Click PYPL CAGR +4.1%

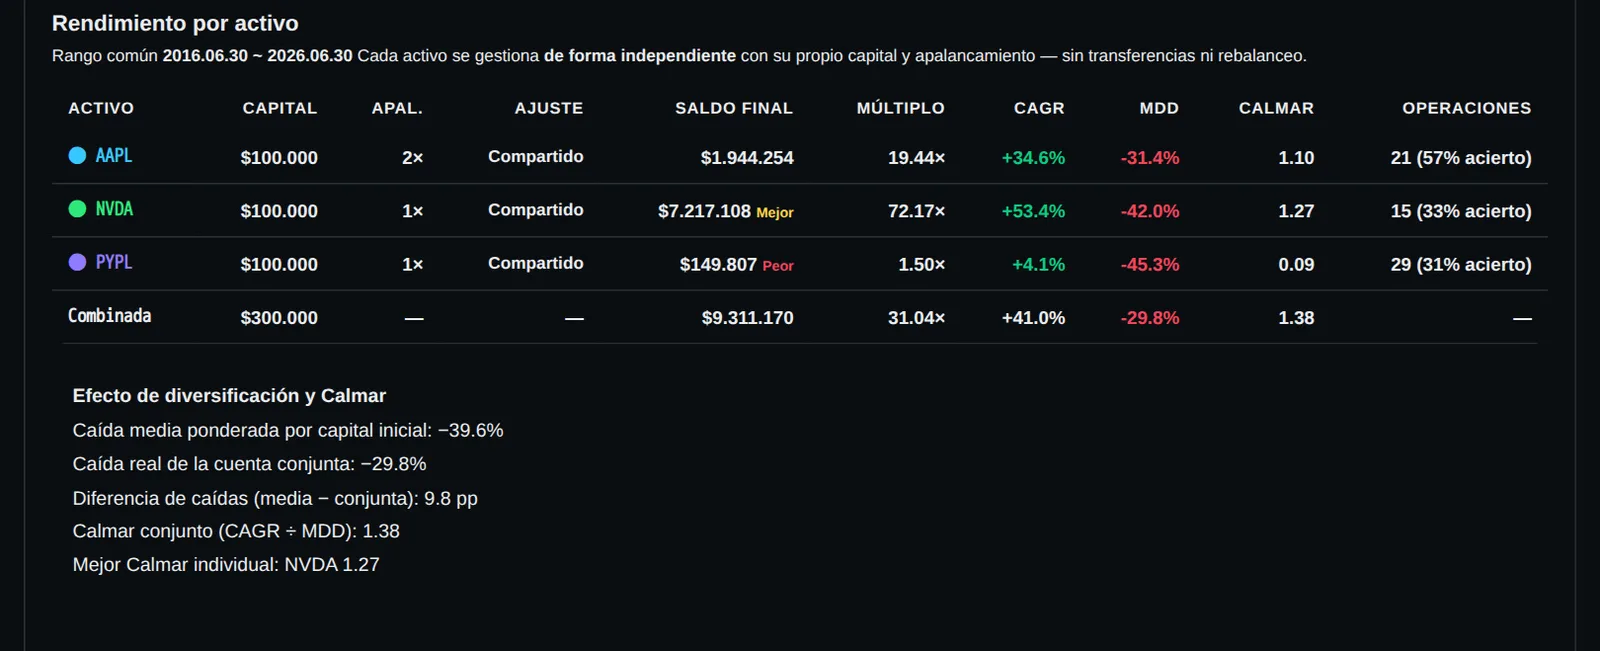point(1038,264)
